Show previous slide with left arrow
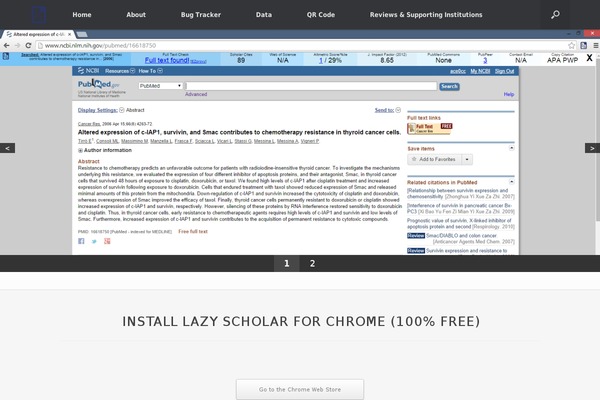 click(x=7, y=148)
